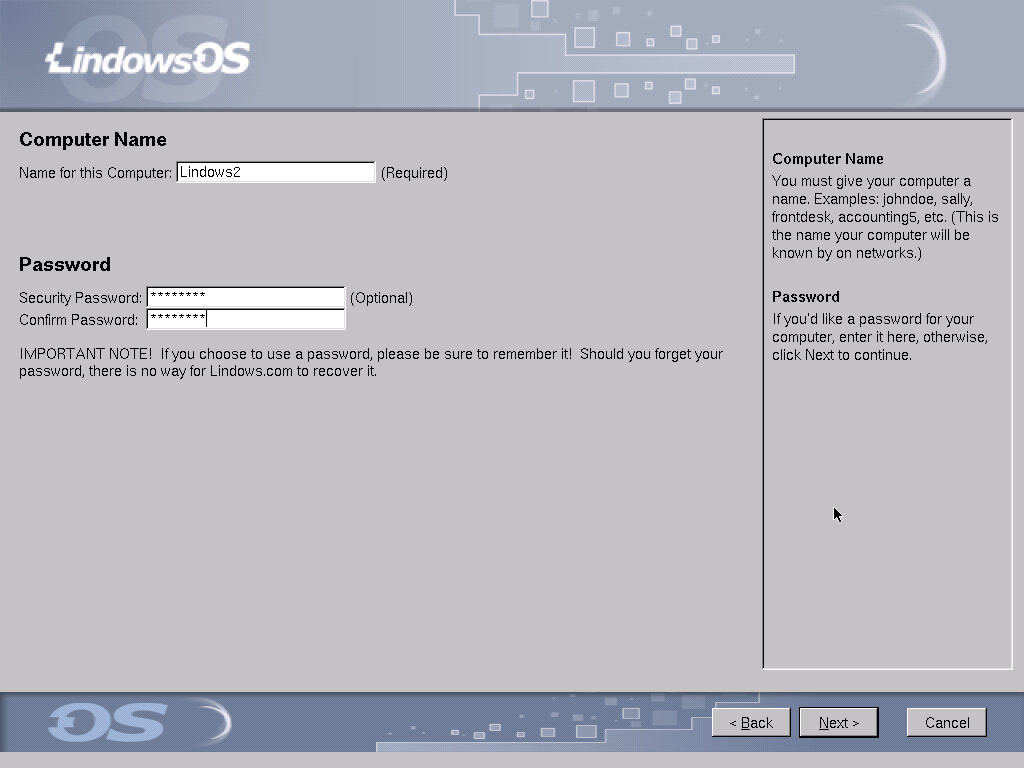Click the "Confirm Password:" label

(79, 320)
